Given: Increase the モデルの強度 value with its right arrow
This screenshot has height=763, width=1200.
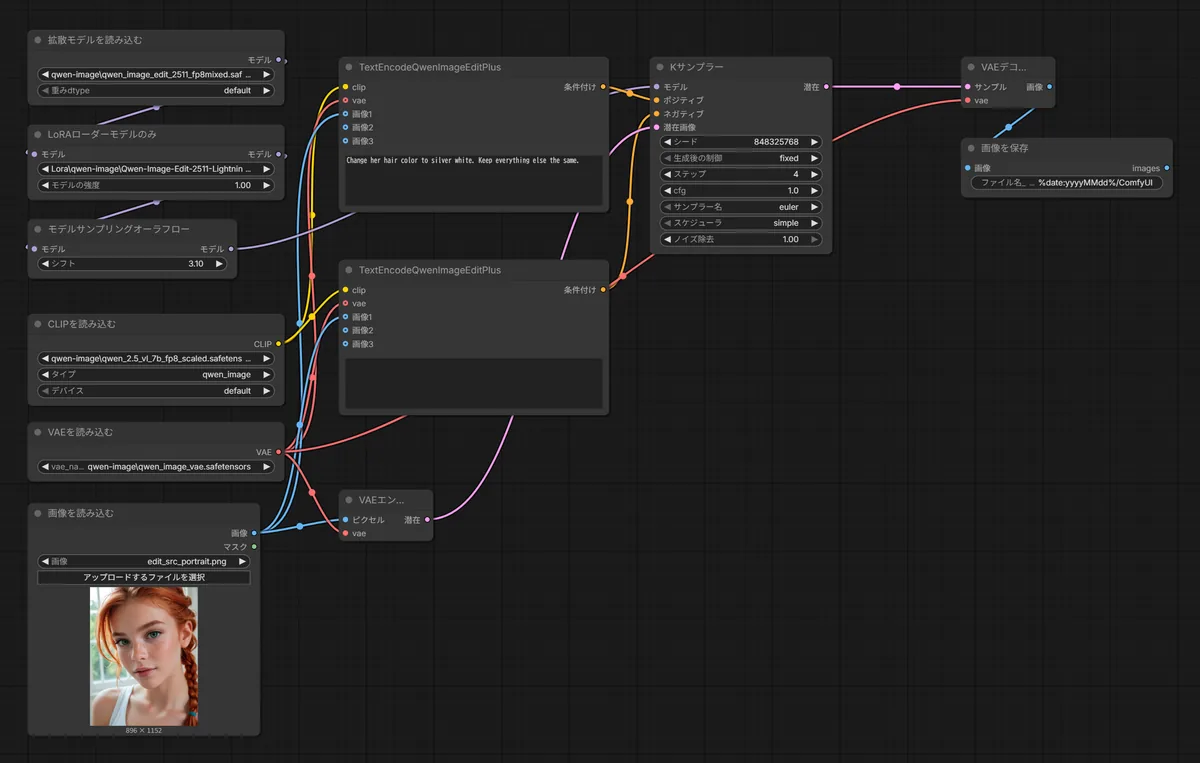Looking at the screenshot, I should coord(267,185).
